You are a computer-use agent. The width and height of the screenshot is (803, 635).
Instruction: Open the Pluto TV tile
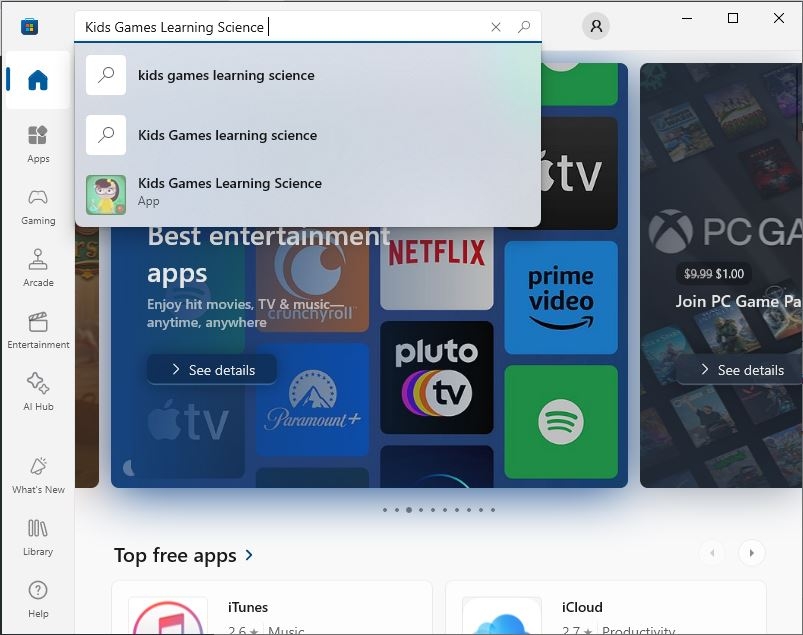437,377
